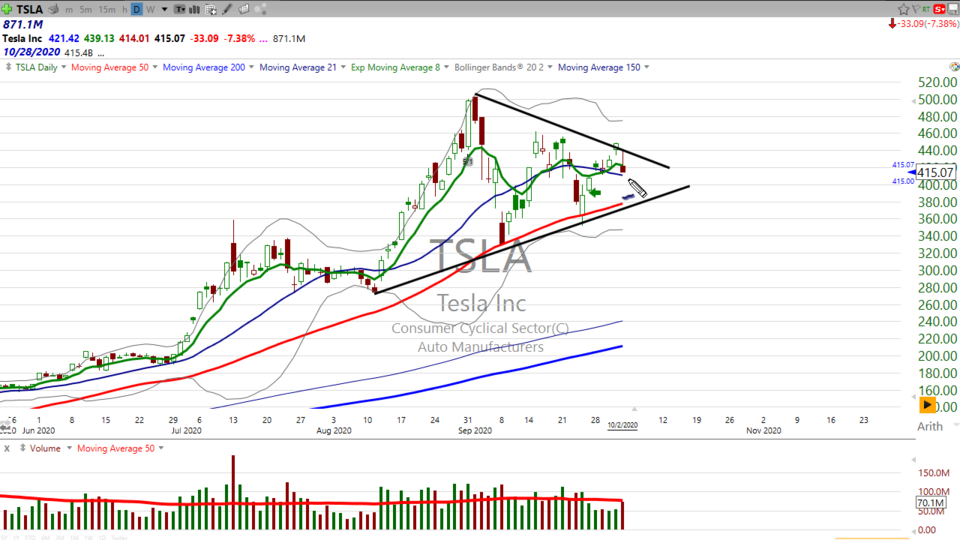Select the Daily (D) timeframe
Screen dimensions: 960x540
137,9
